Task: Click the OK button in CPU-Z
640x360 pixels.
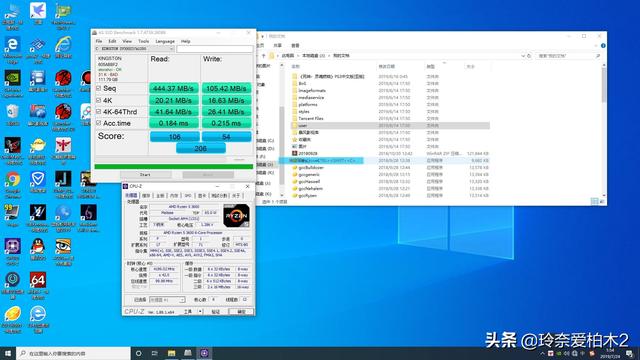Action: pyautogui.click(x=241, y=311)
